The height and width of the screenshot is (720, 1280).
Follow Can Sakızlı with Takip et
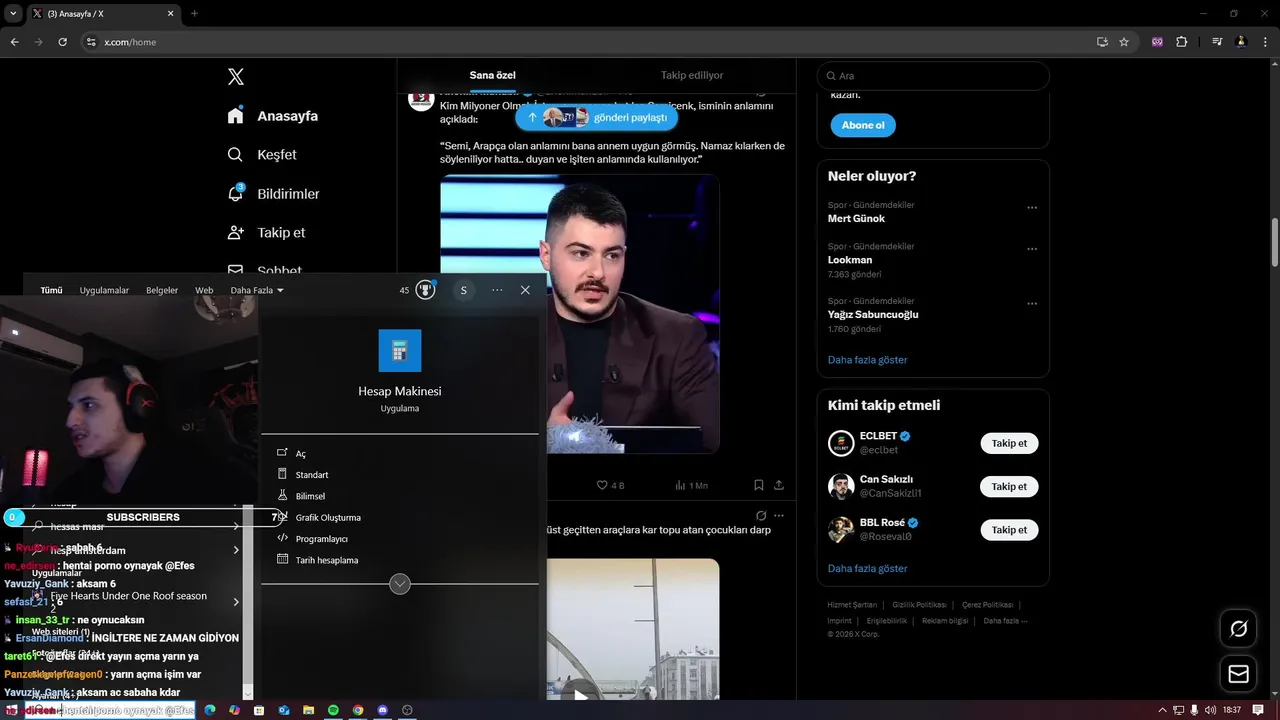pyautogui.click(x=1009, y=487)
